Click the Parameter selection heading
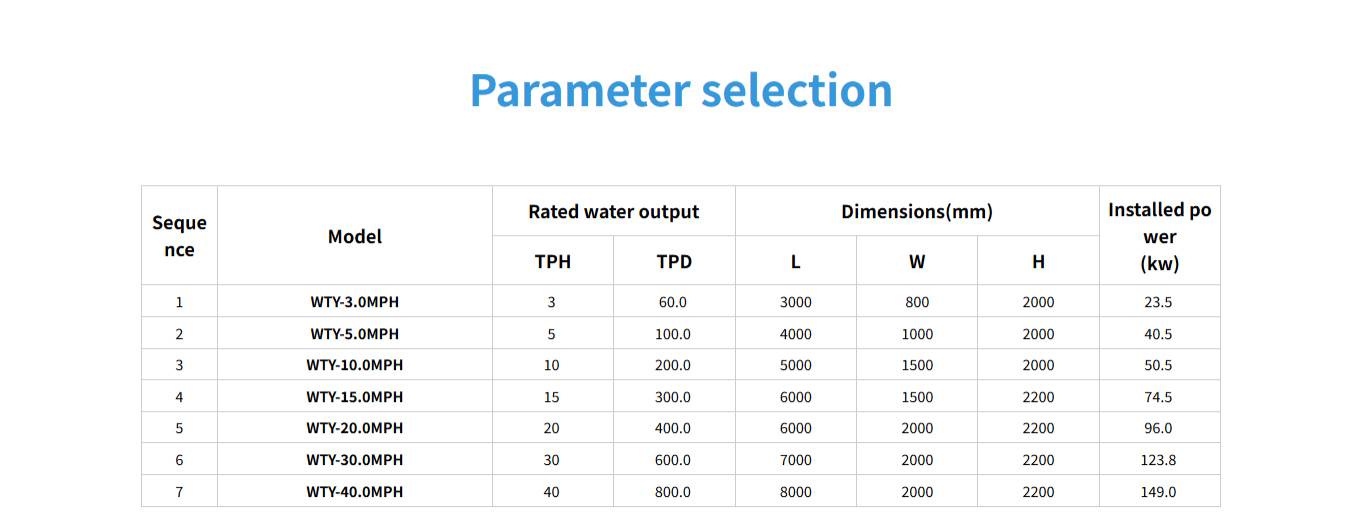 tap(681, 90)
